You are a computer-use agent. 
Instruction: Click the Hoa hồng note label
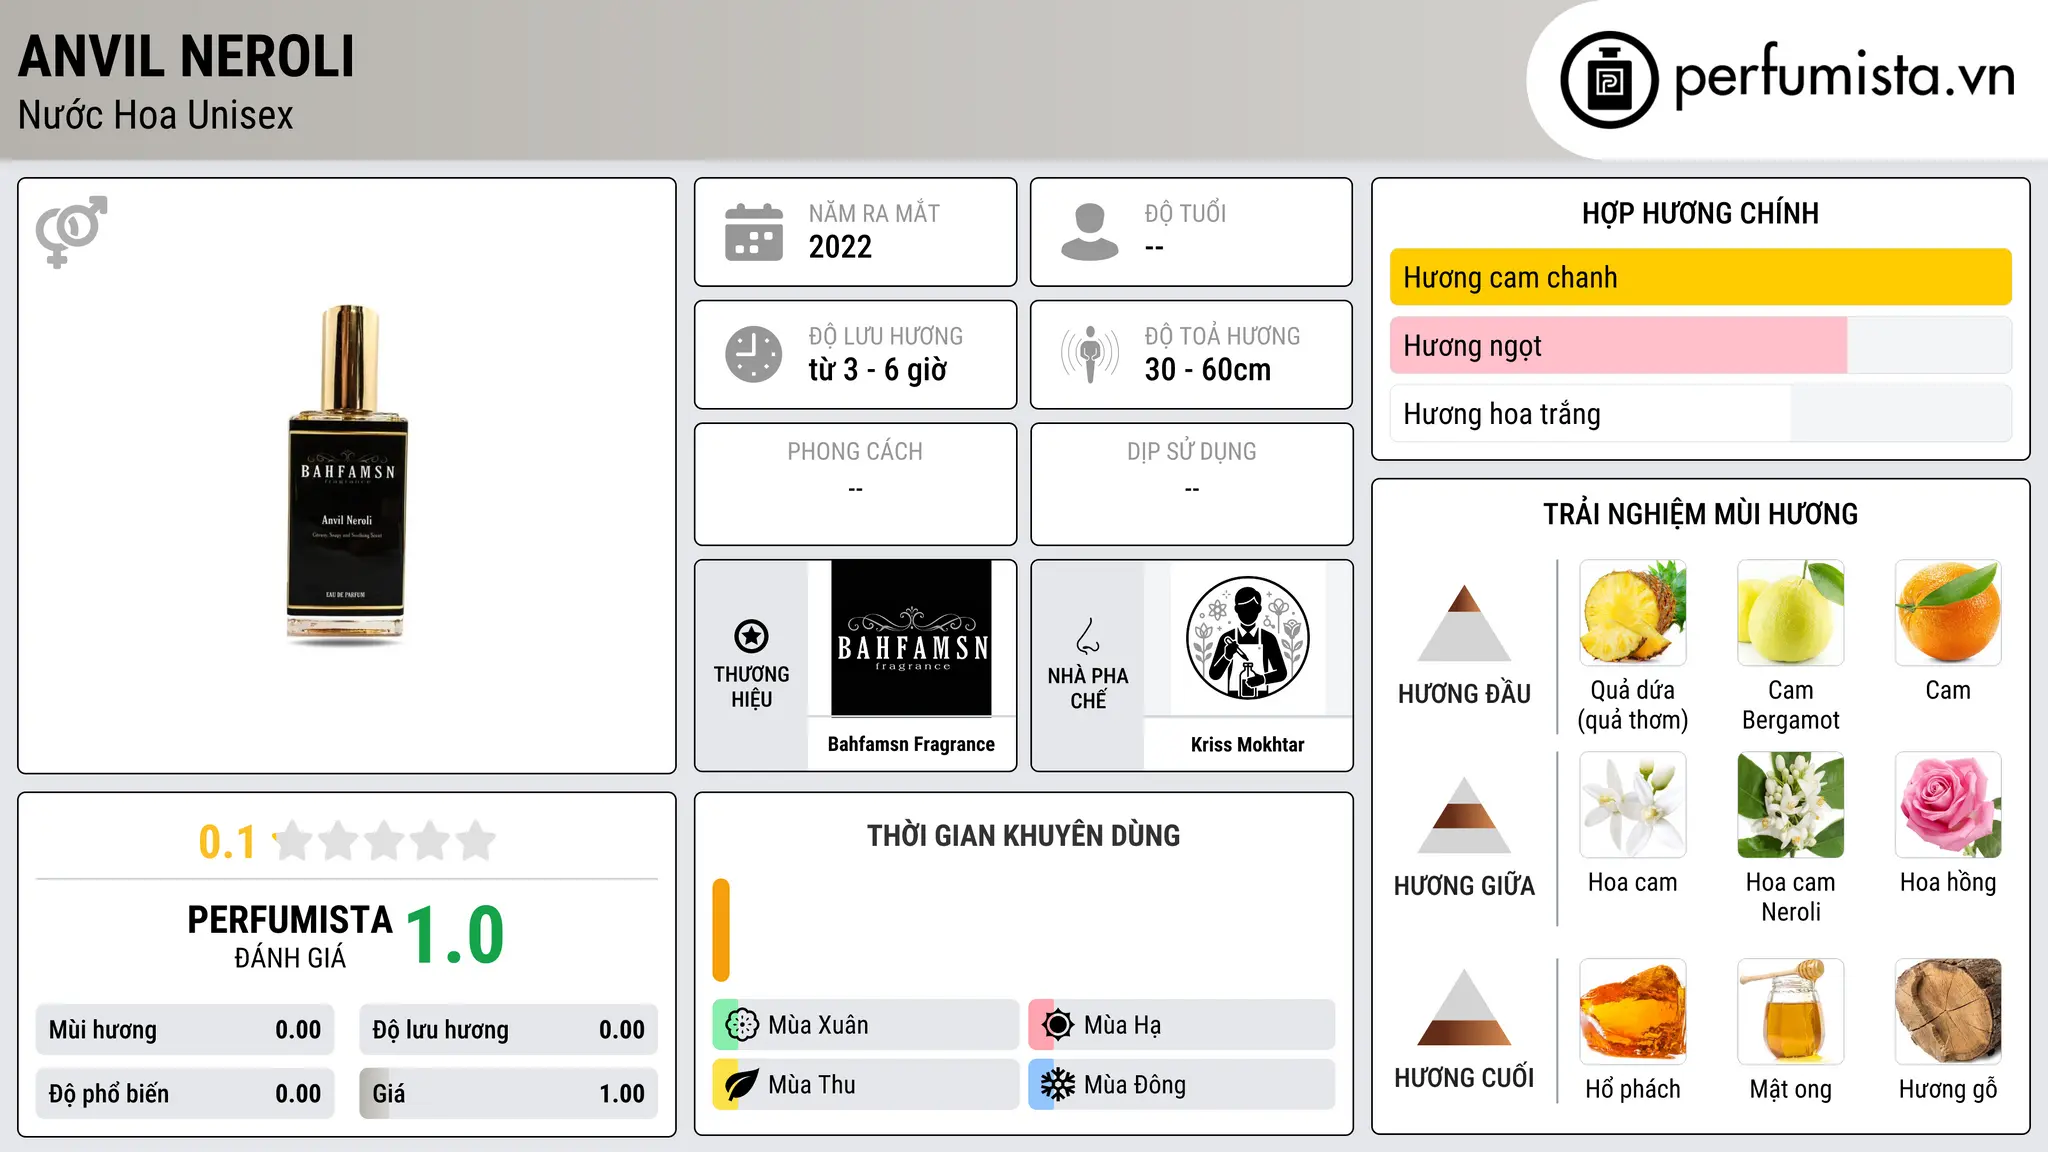[1948, 882]
